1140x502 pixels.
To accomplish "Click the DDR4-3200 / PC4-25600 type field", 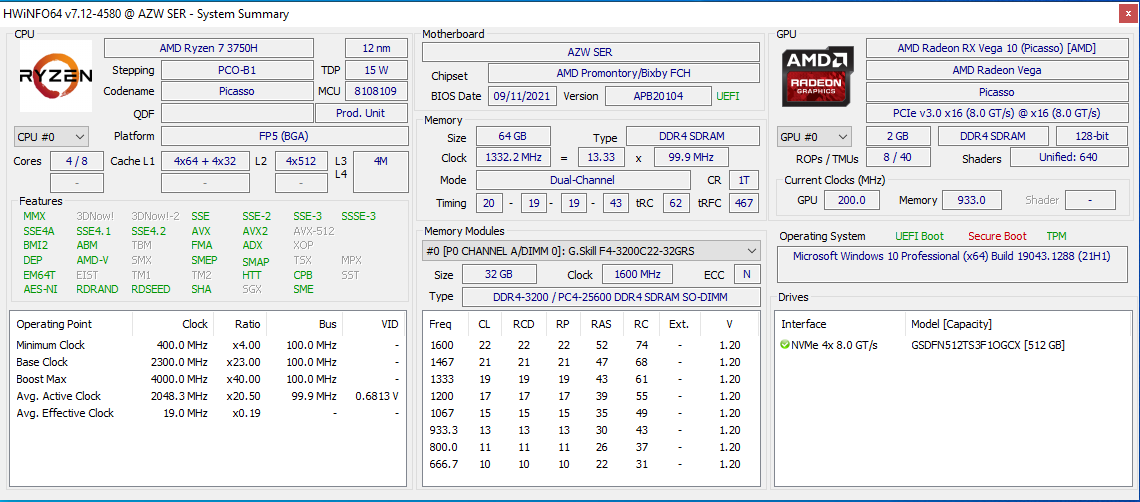I will (611, 296).
